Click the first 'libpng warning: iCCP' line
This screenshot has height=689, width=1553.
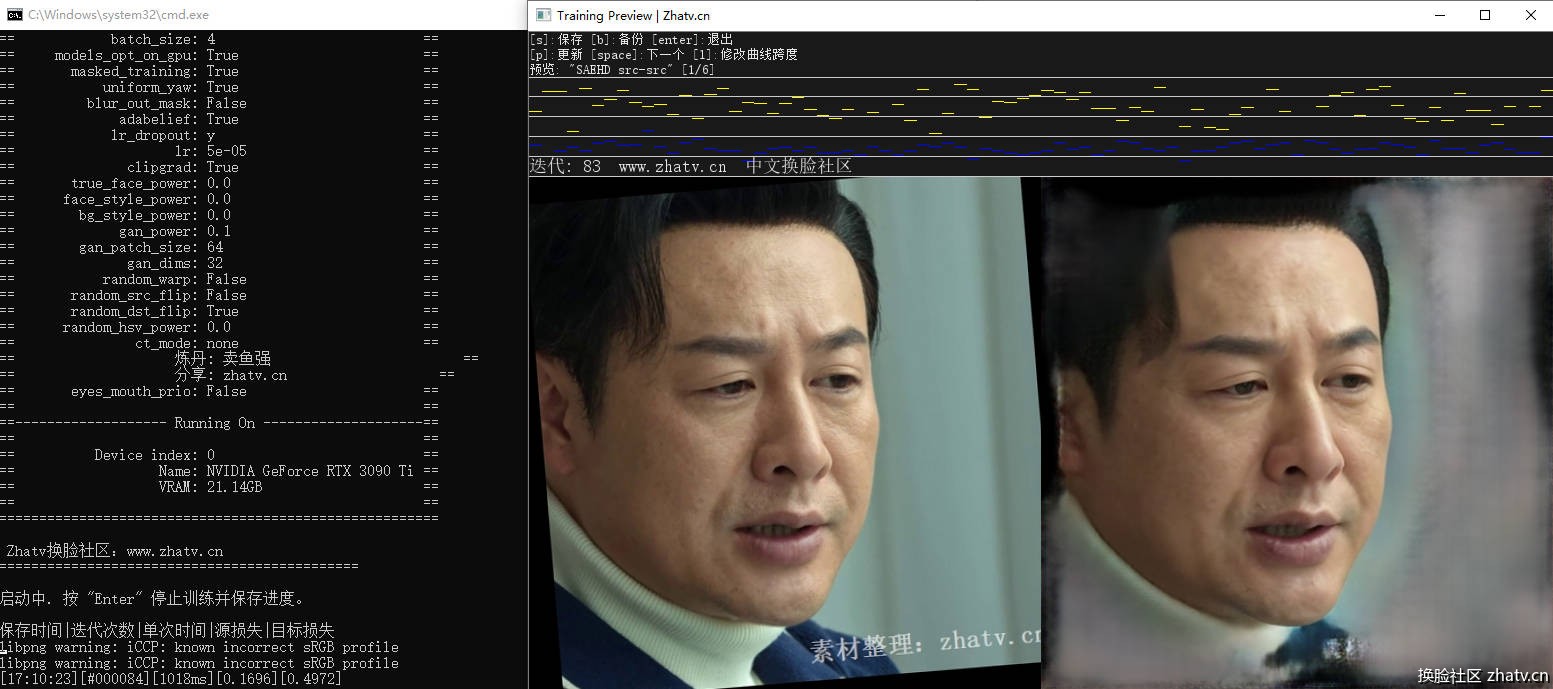click(199, 647)
